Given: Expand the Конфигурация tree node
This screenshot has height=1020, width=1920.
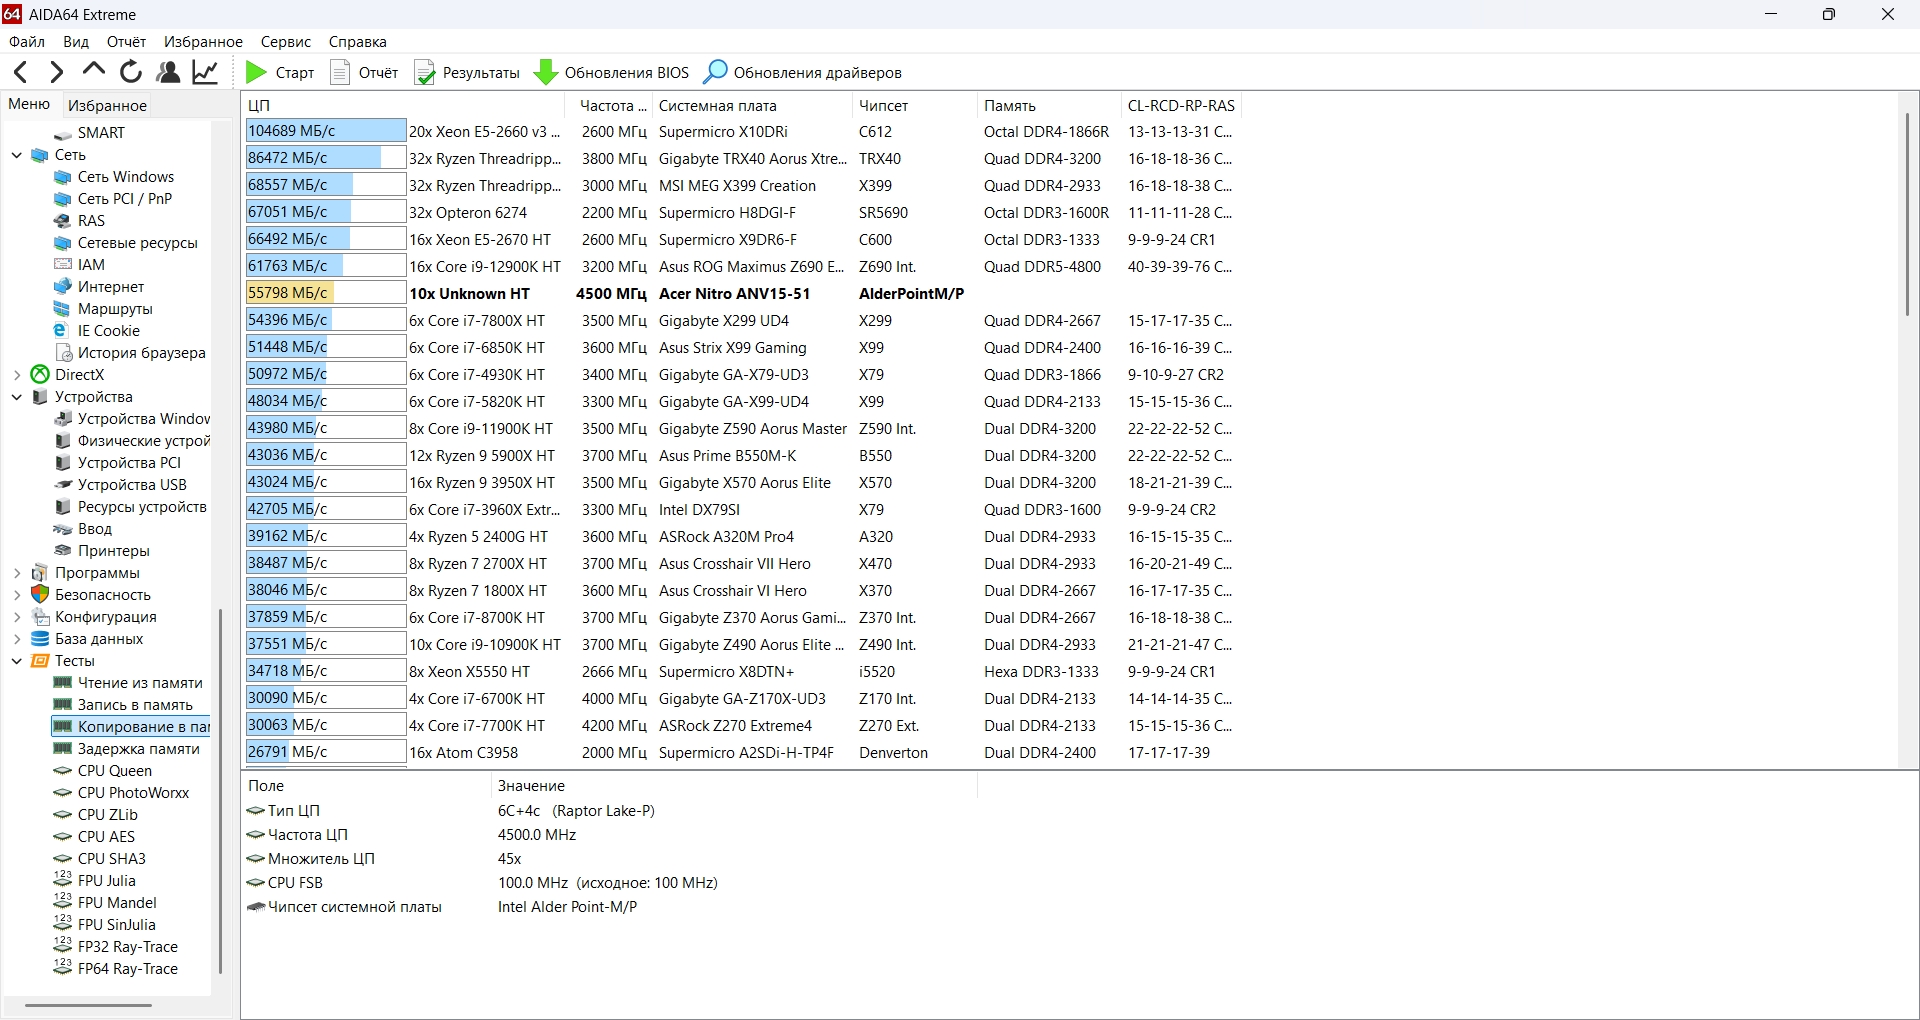Looking at the screenshot, I should tap(17, 617).
